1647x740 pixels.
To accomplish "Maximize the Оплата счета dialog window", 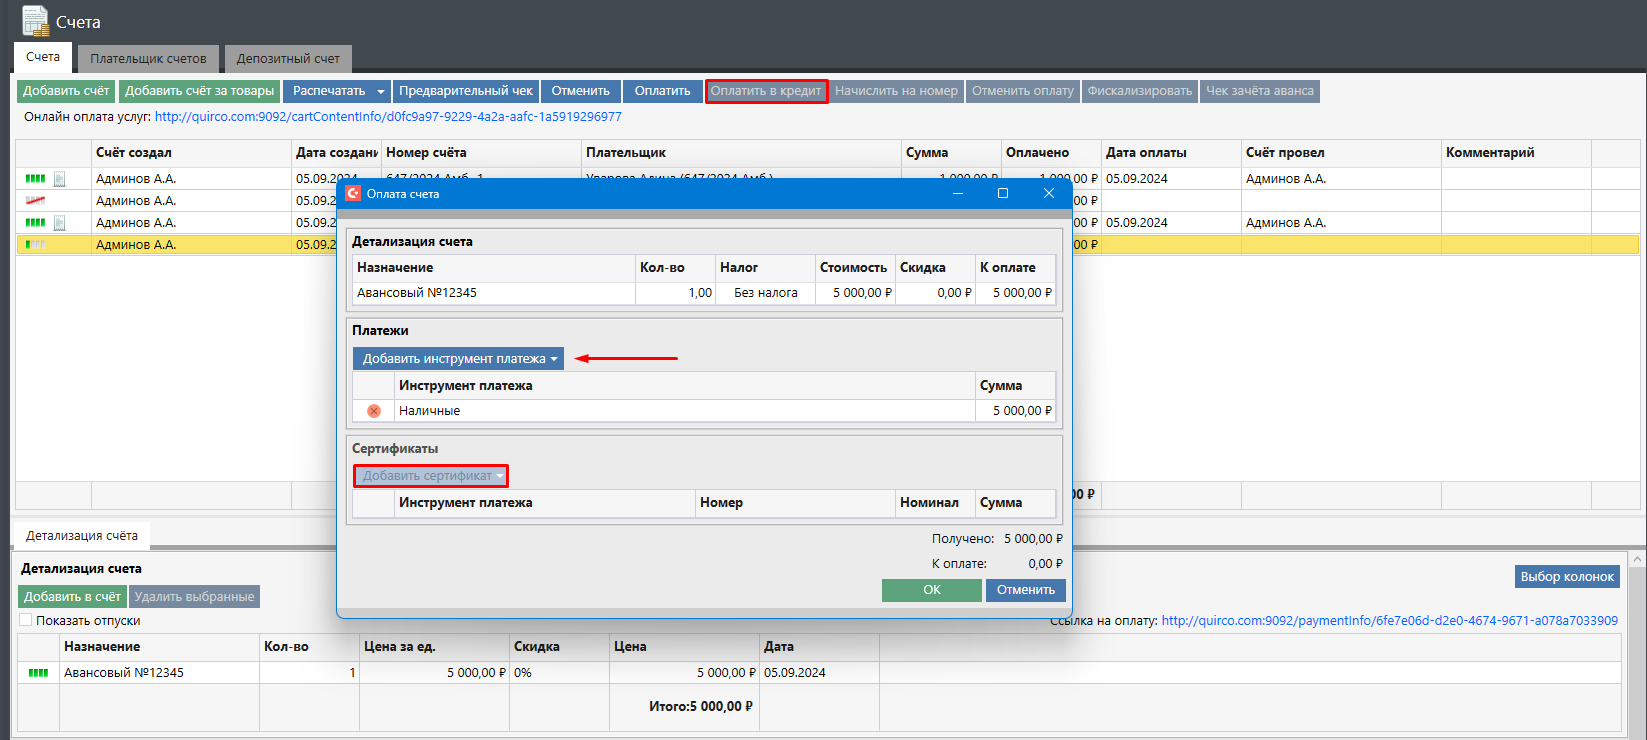I will tap(1002, 194).
